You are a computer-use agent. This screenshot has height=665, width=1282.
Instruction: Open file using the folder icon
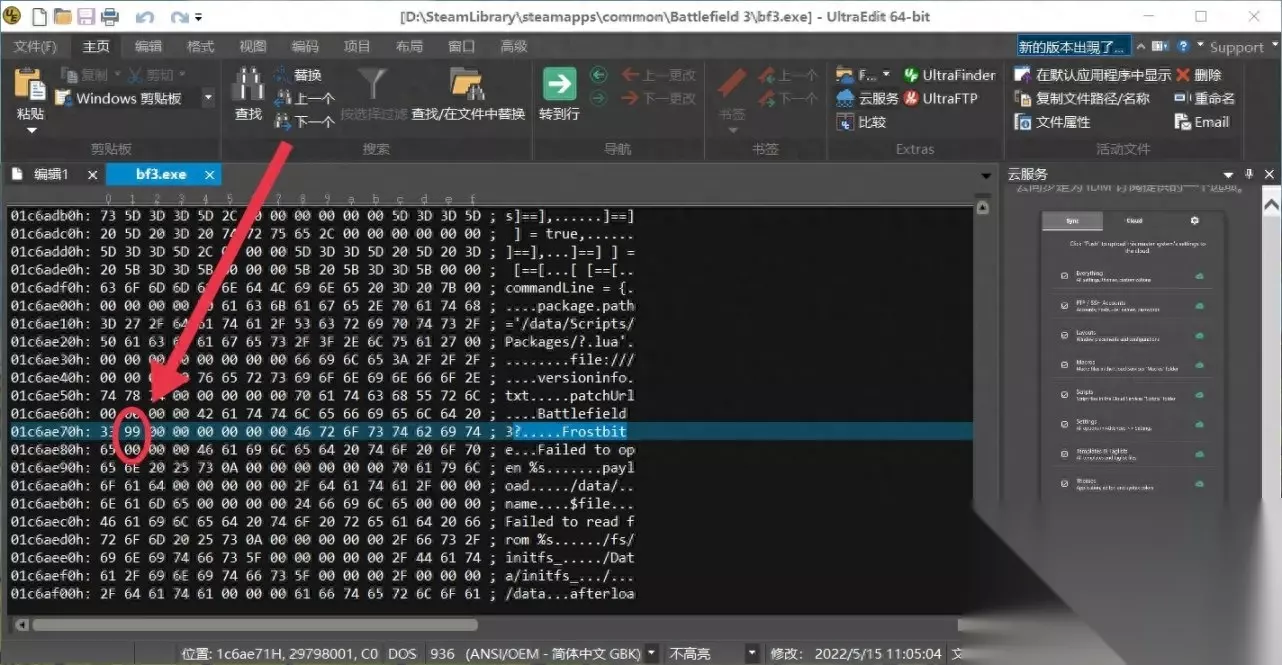[x=63, y=17]
